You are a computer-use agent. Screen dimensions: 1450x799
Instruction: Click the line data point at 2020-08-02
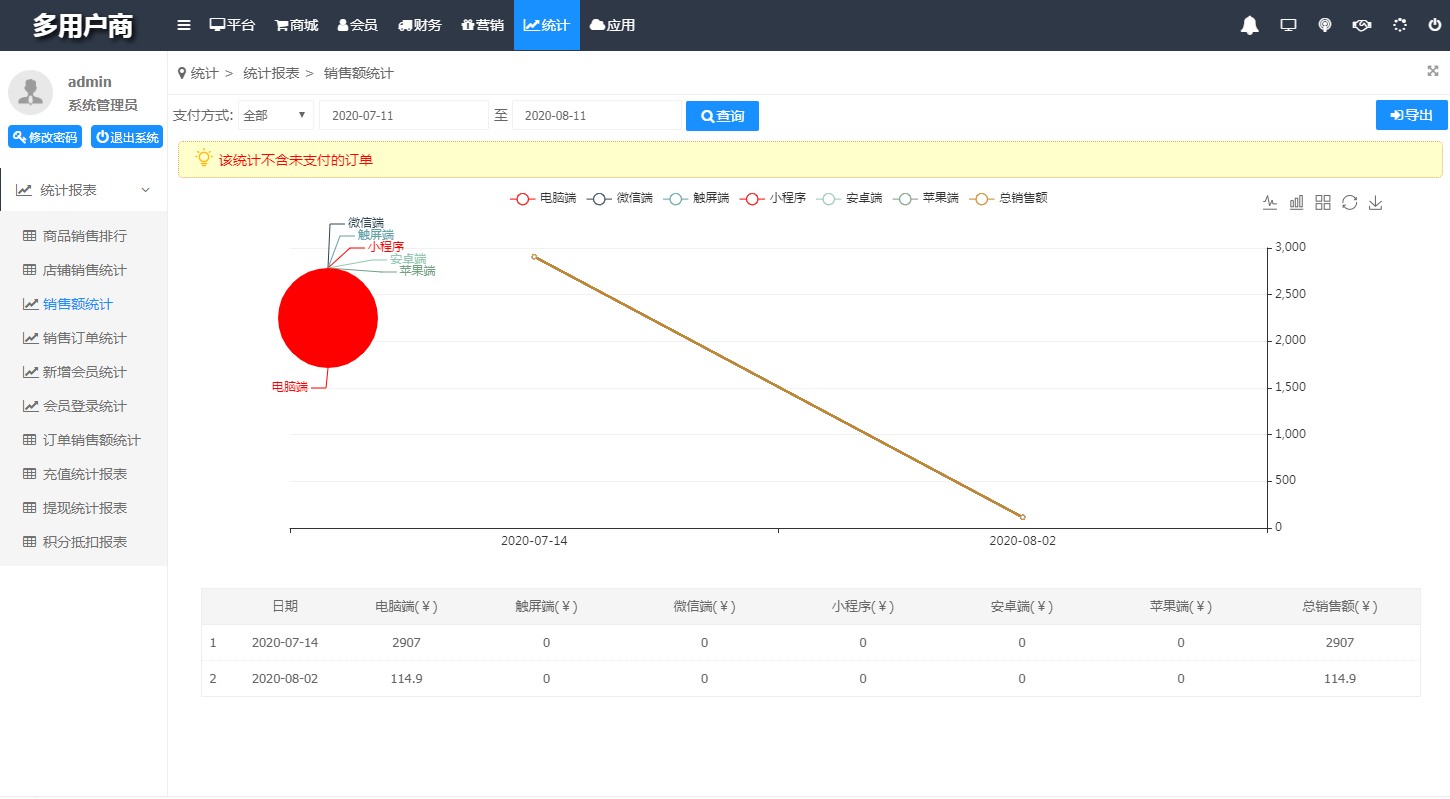pos(1022,517)
